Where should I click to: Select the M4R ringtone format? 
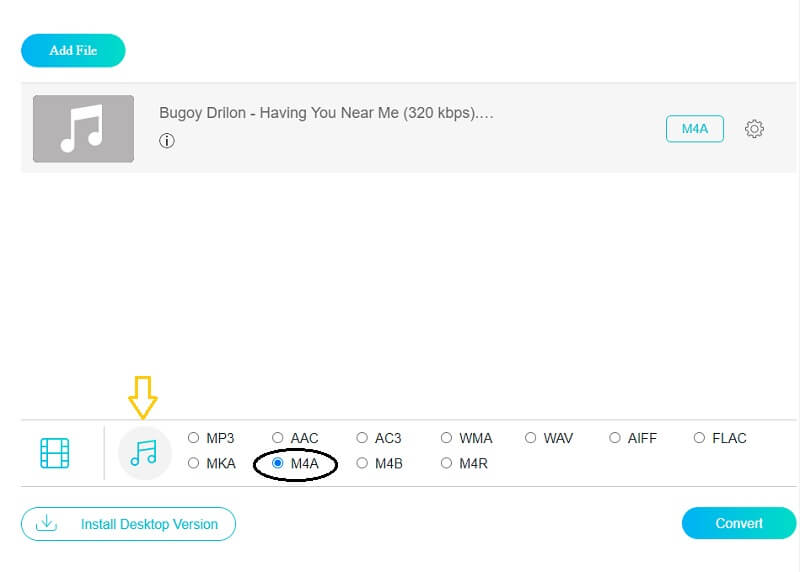(446, 464)
